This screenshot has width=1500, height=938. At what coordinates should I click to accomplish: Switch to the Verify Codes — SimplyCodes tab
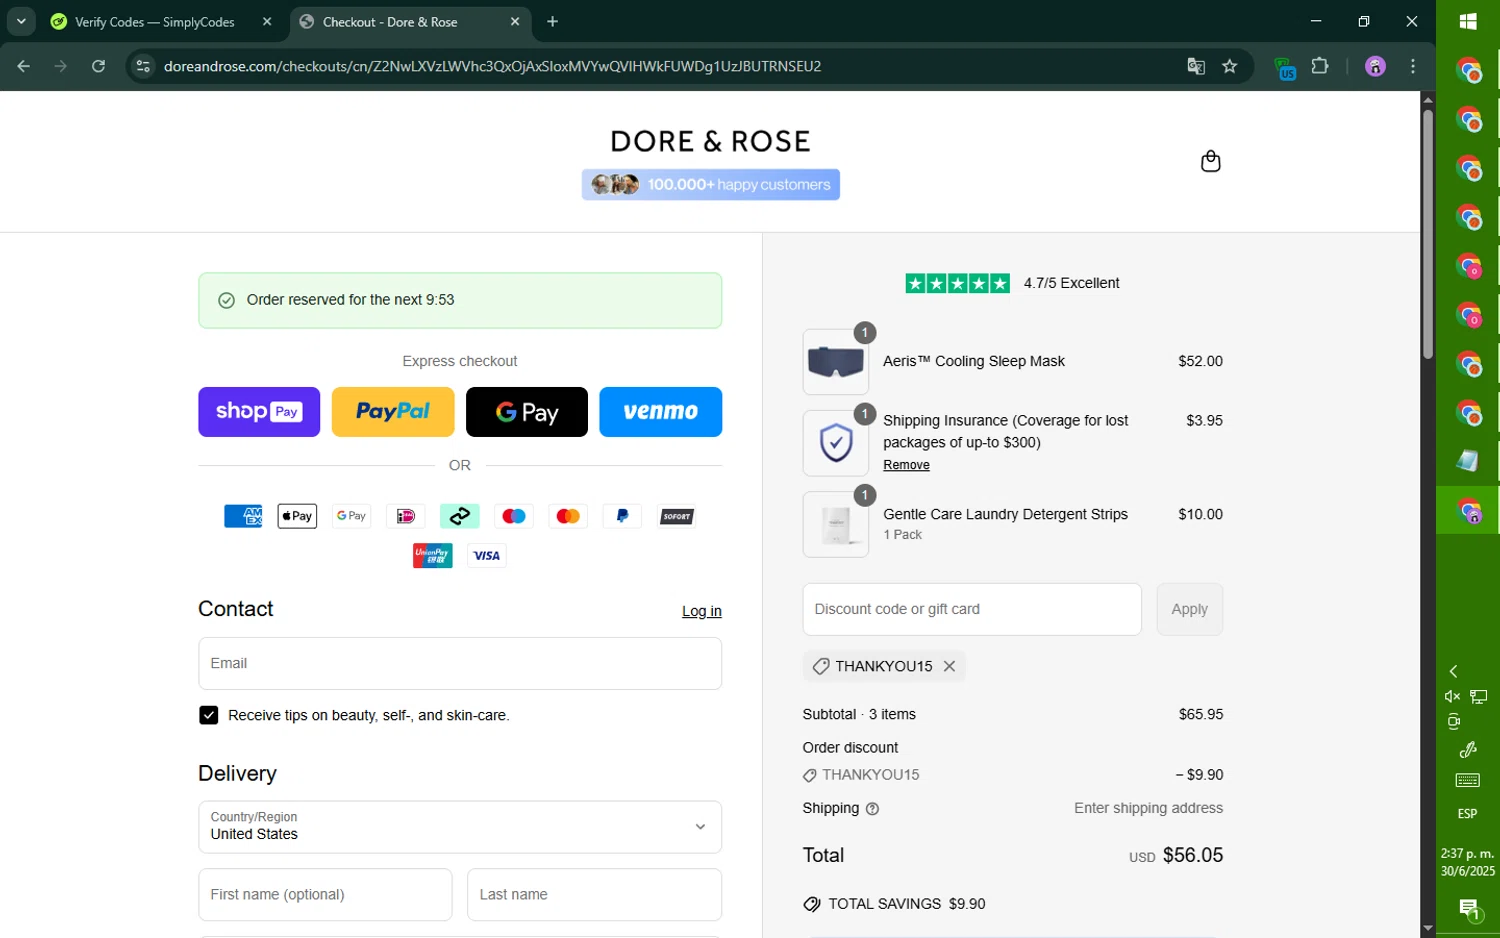(x=155, y=22)
